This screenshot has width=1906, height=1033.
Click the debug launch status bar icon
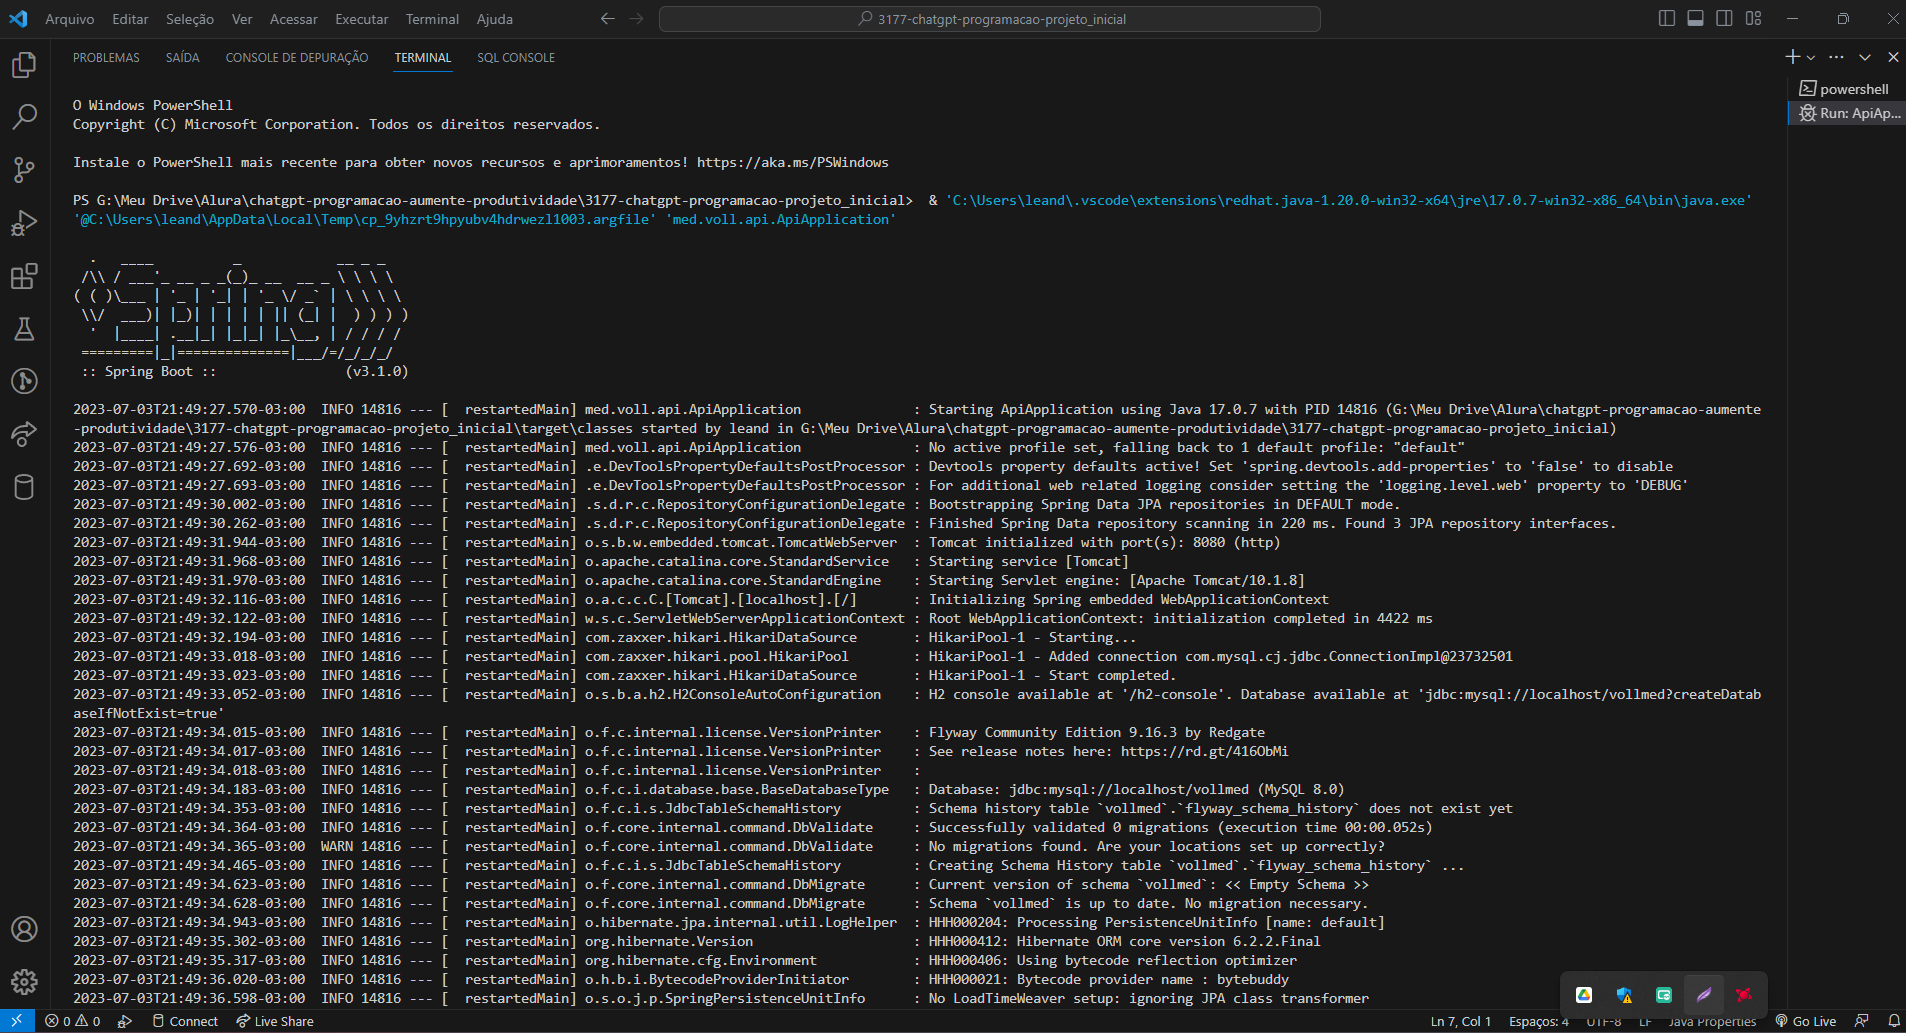point(125,1021)
